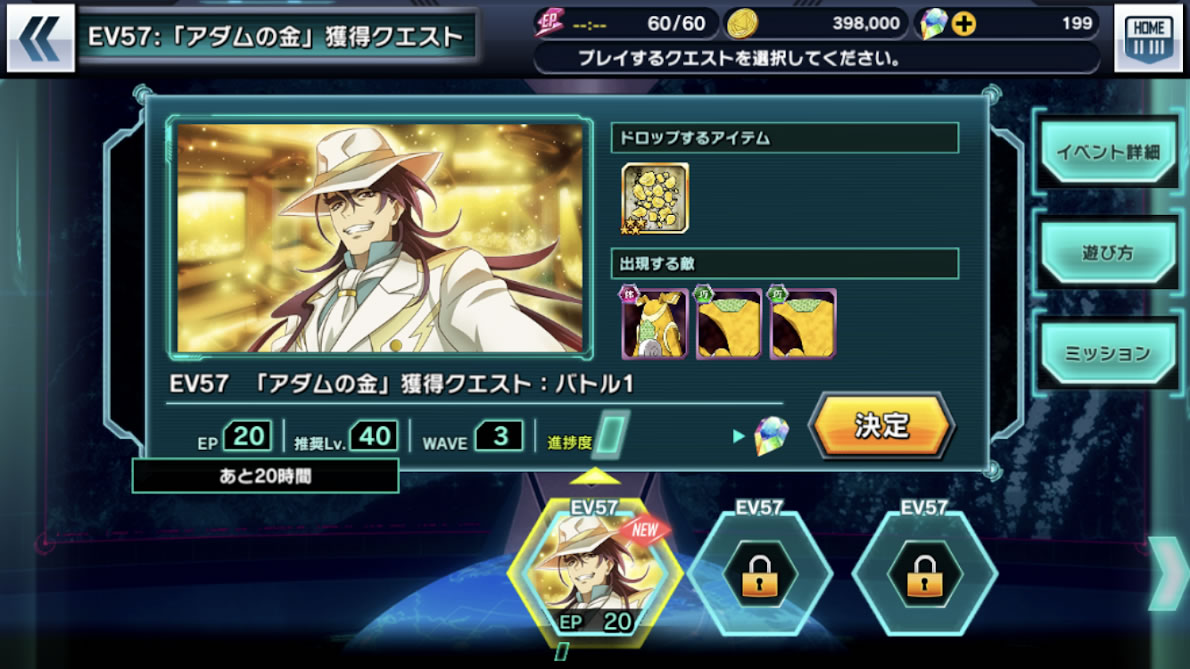This screenshot has height=669, width=1190.
Task: Tap the double-chevron back arrow icon
Action: pyautogui.click(x=40, y=38)
